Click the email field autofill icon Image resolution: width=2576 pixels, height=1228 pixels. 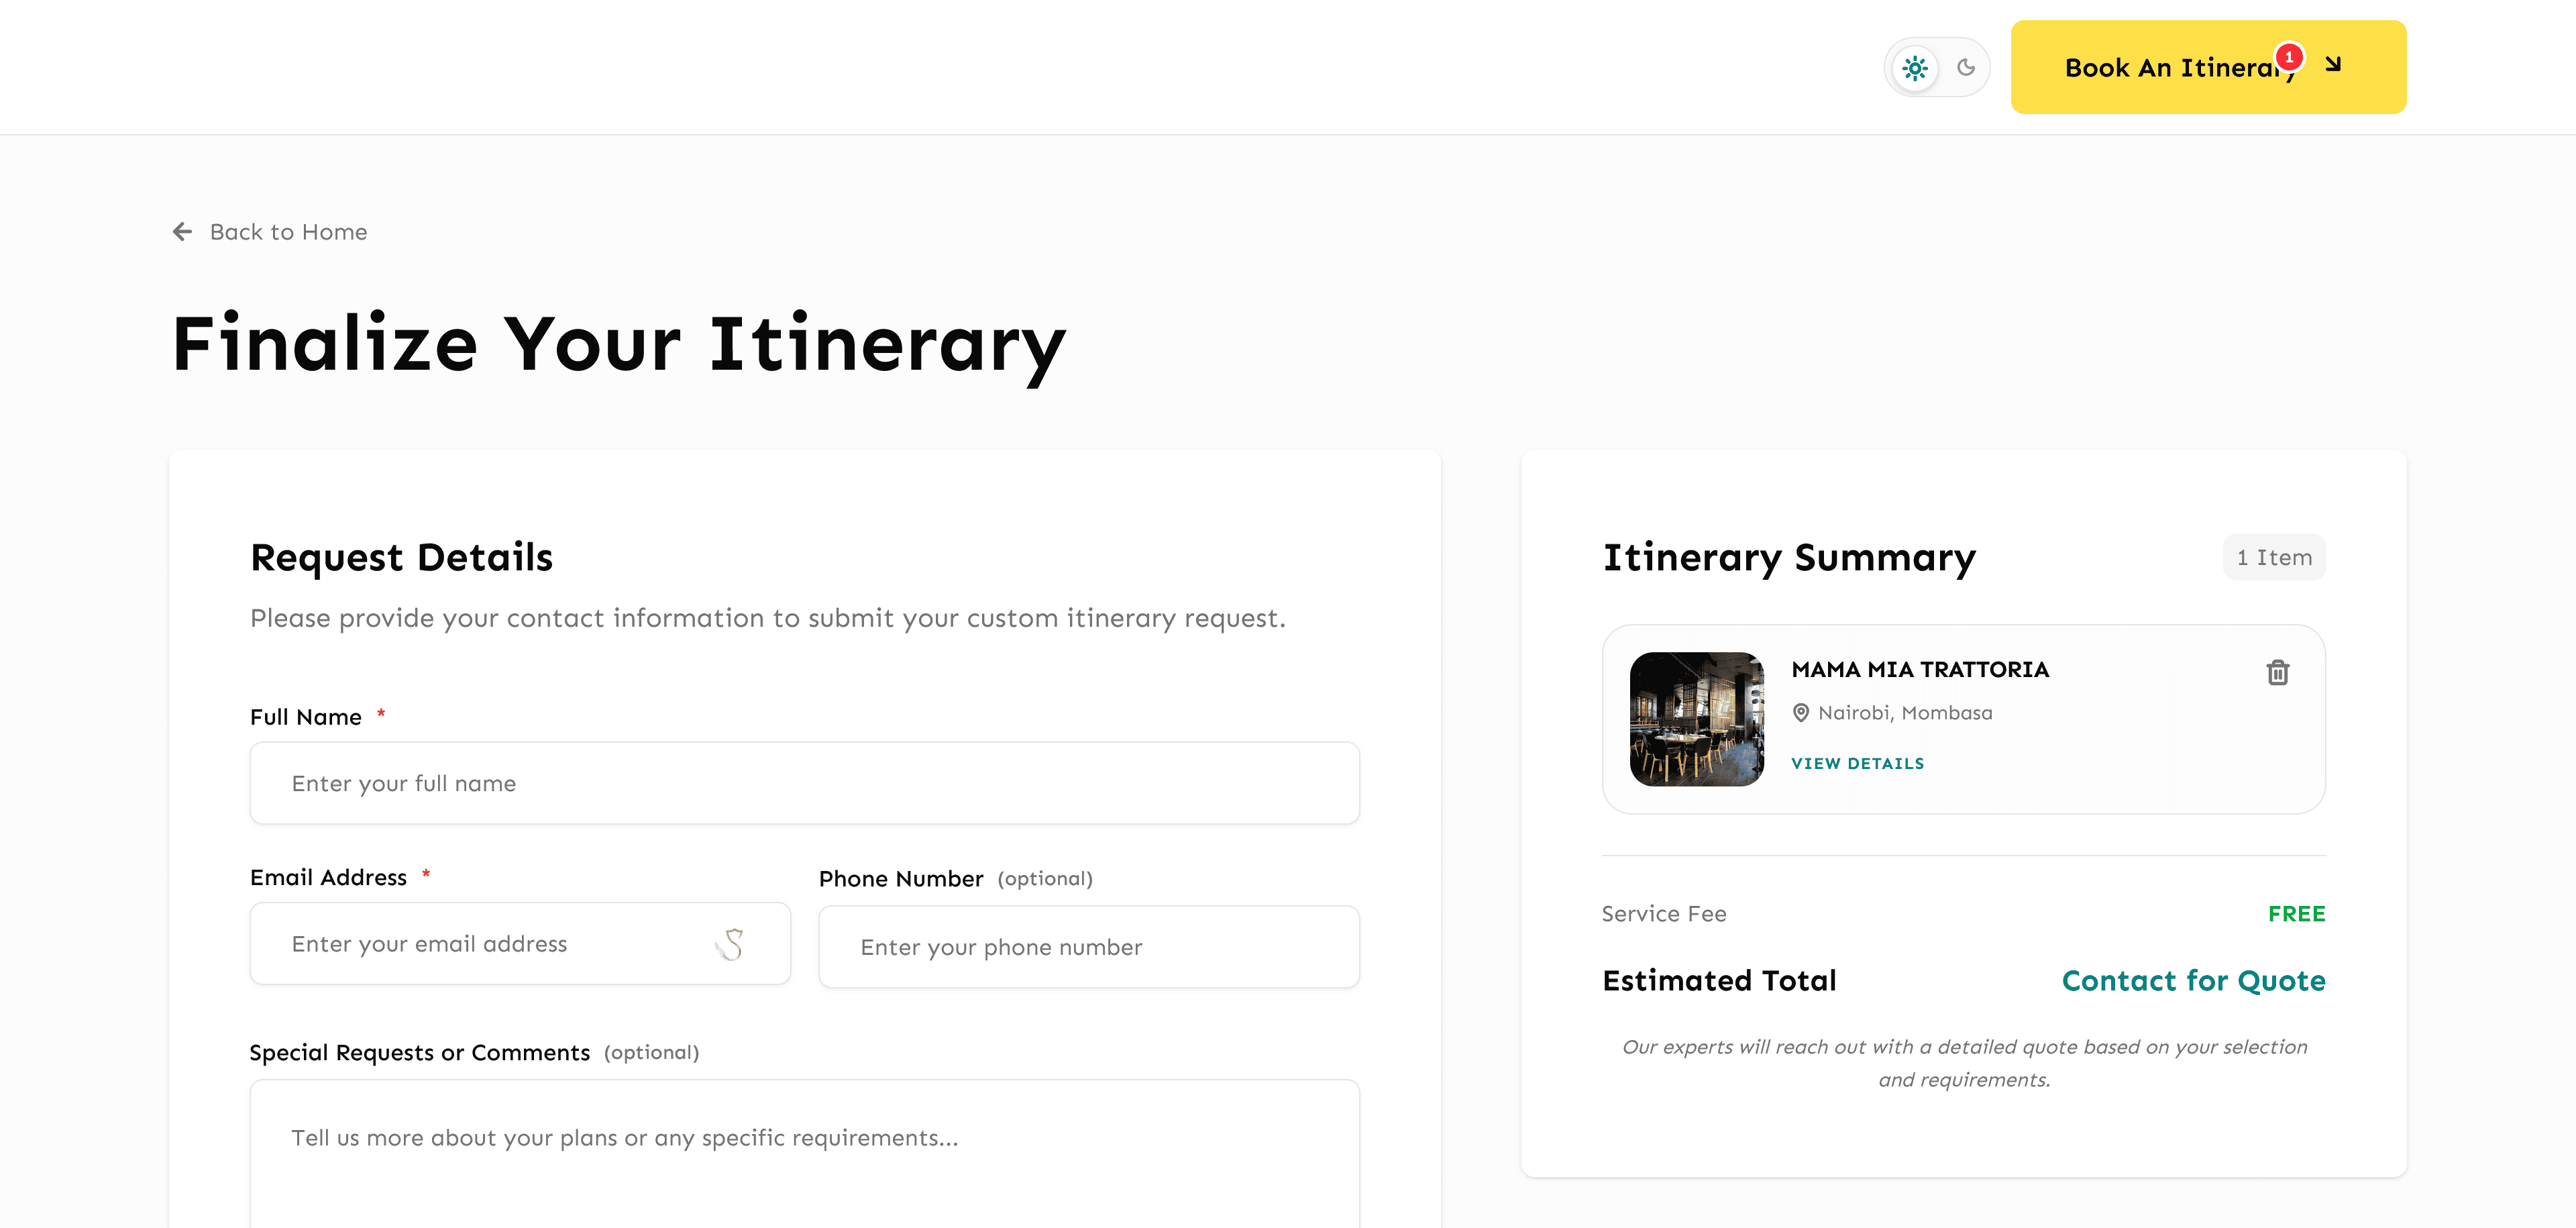(x=731, y=944)
